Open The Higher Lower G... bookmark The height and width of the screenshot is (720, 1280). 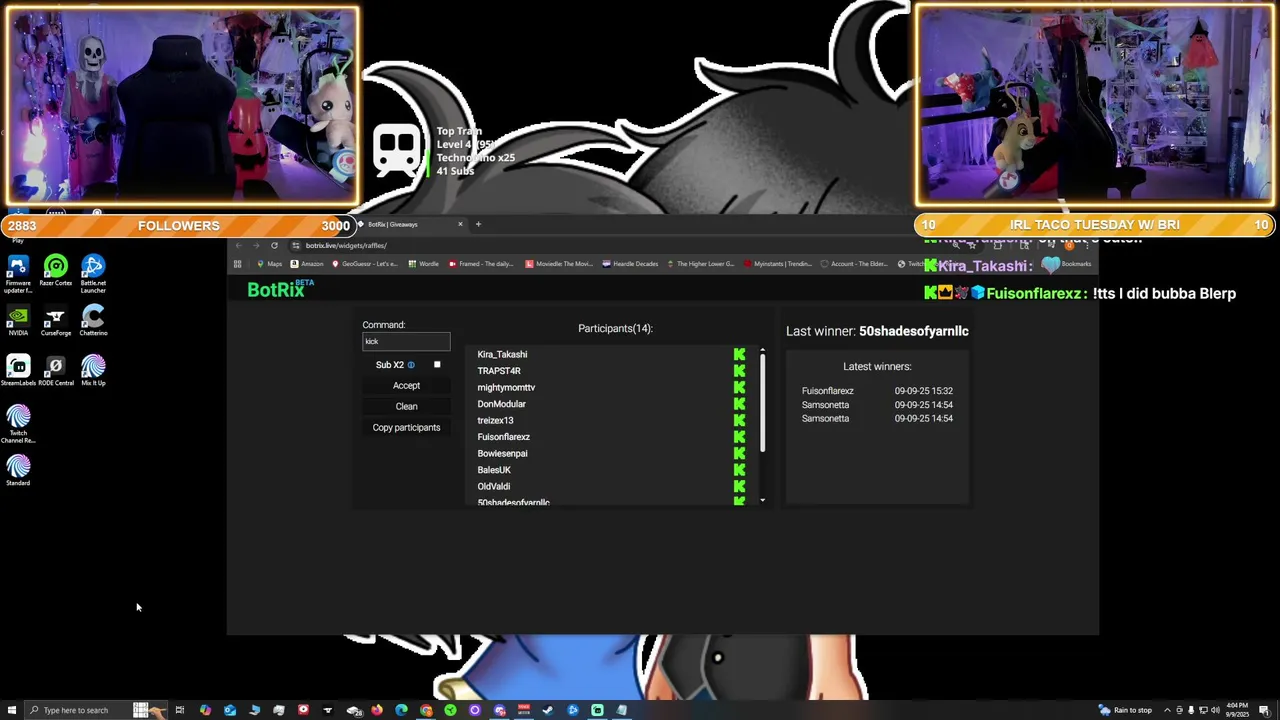point(700,264)
